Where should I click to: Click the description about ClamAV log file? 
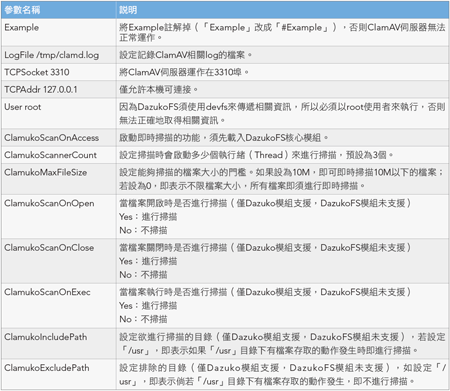(x=186, y=55)
